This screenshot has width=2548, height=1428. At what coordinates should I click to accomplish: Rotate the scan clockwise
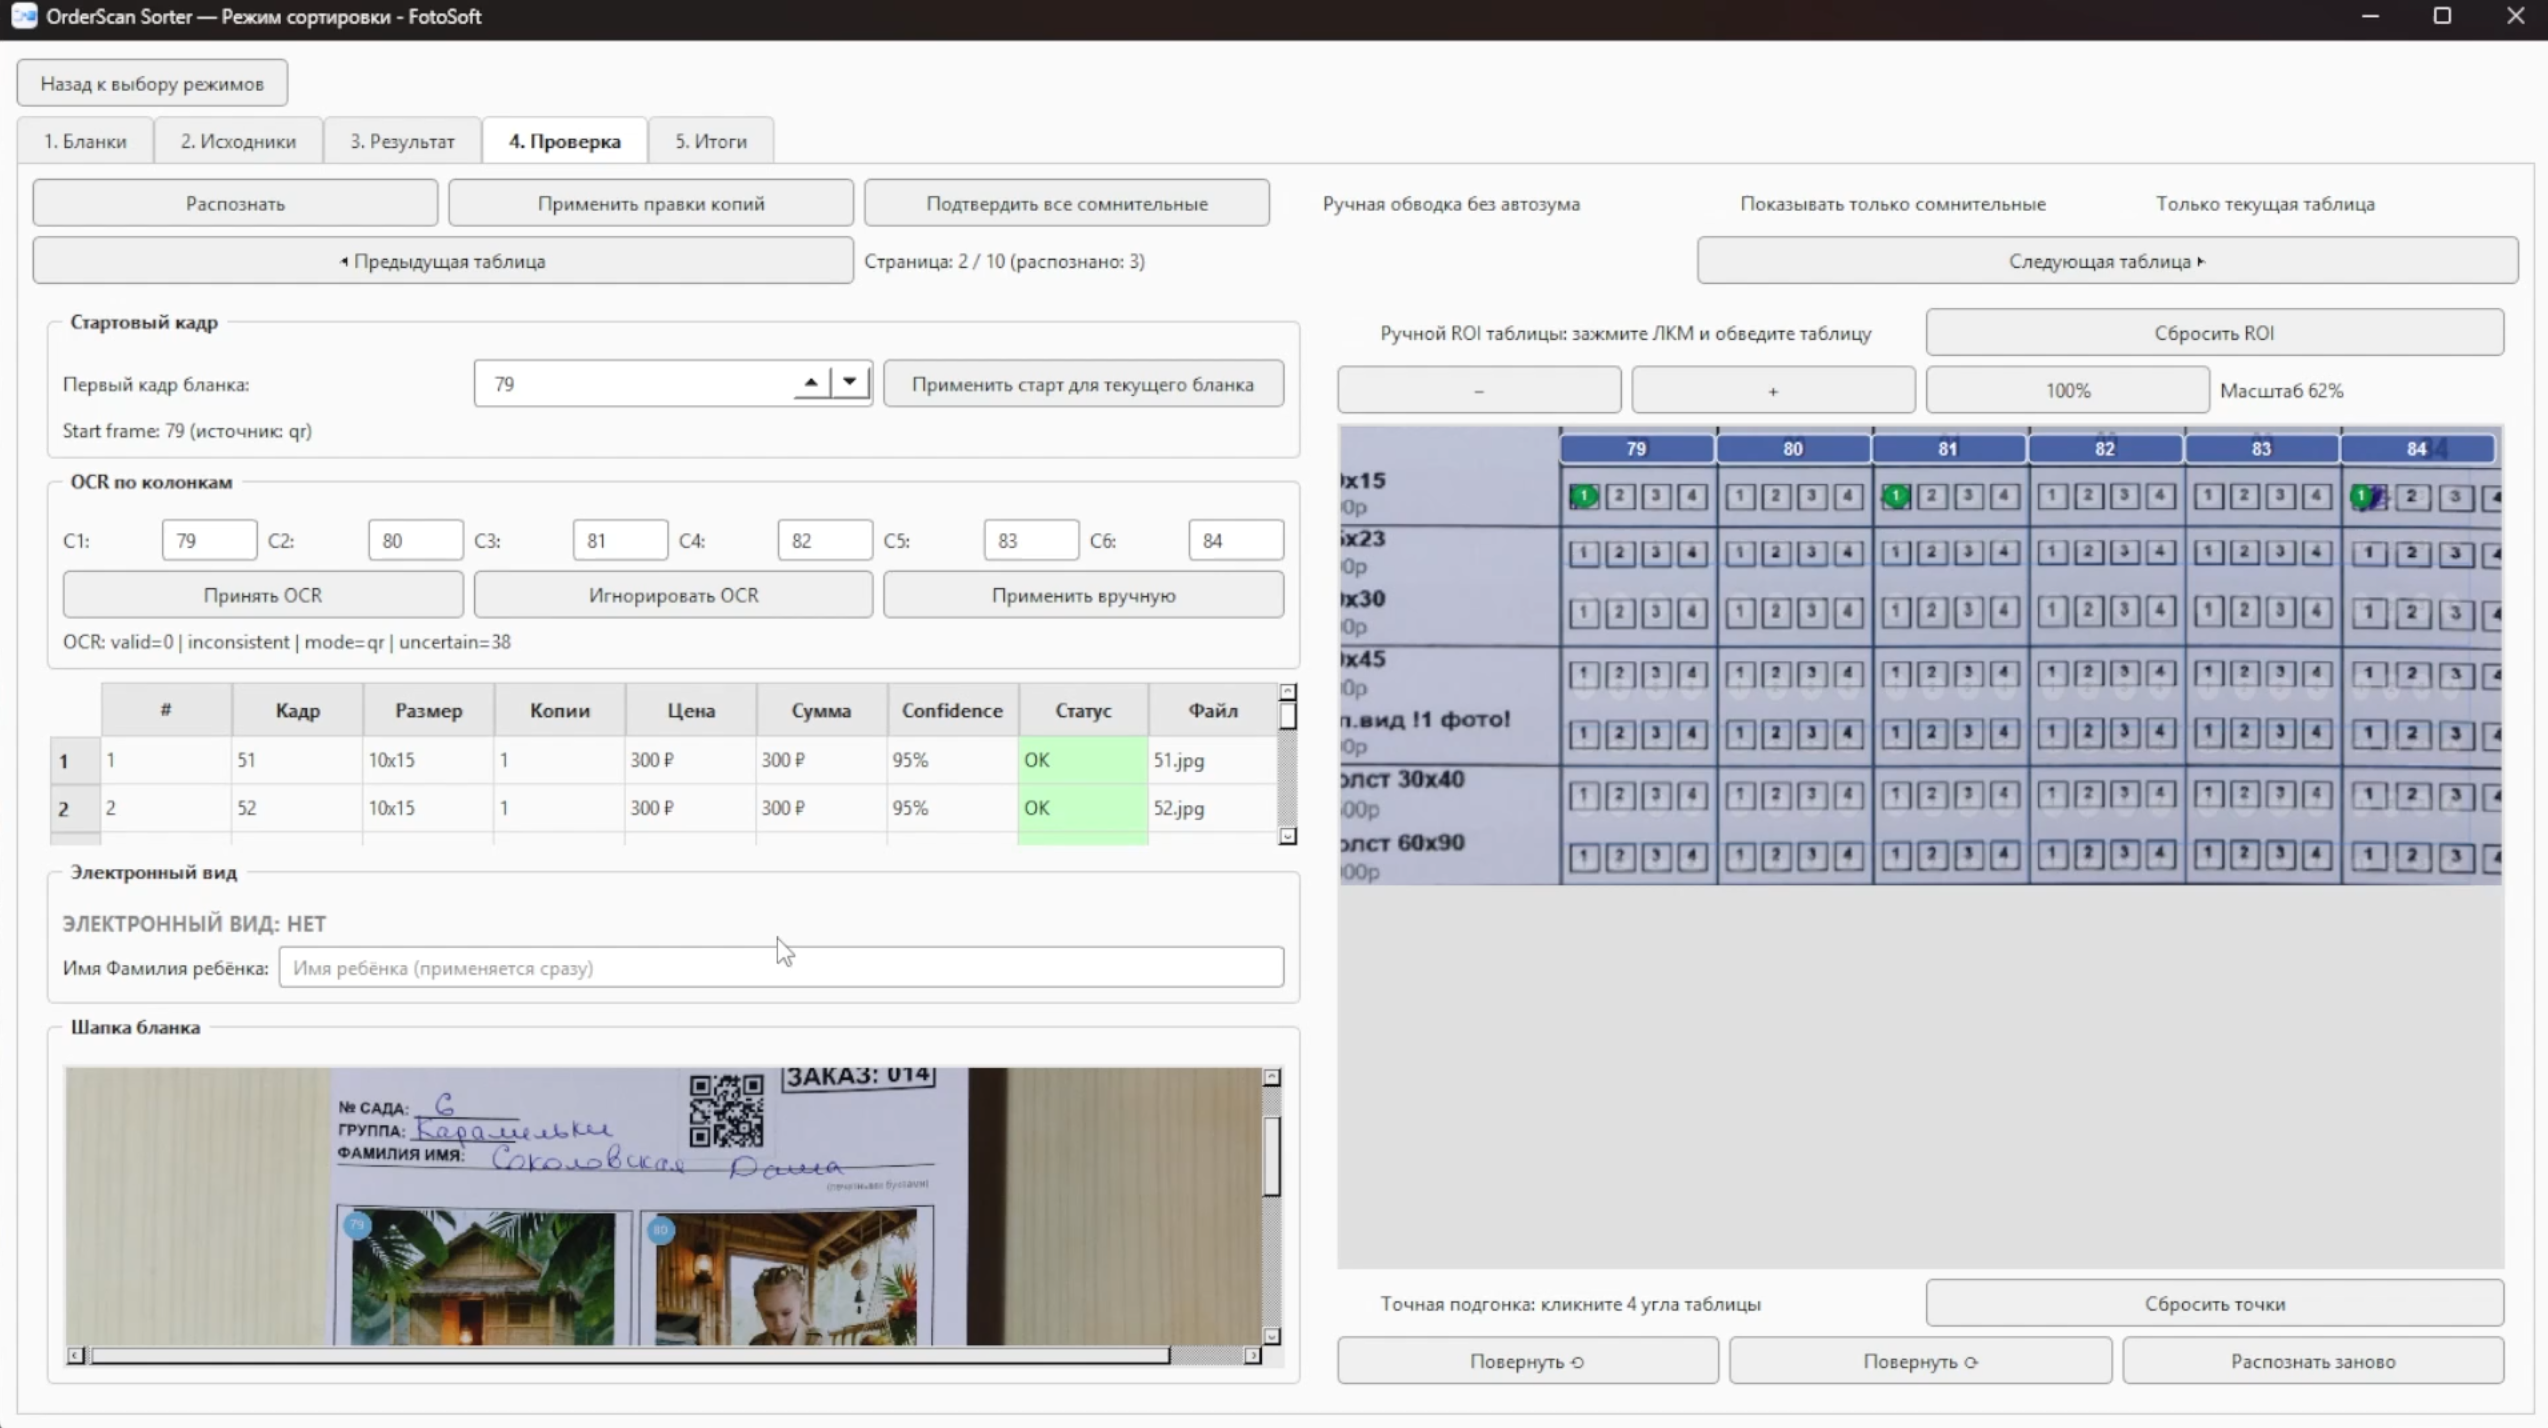[x=1920, y=1361]
